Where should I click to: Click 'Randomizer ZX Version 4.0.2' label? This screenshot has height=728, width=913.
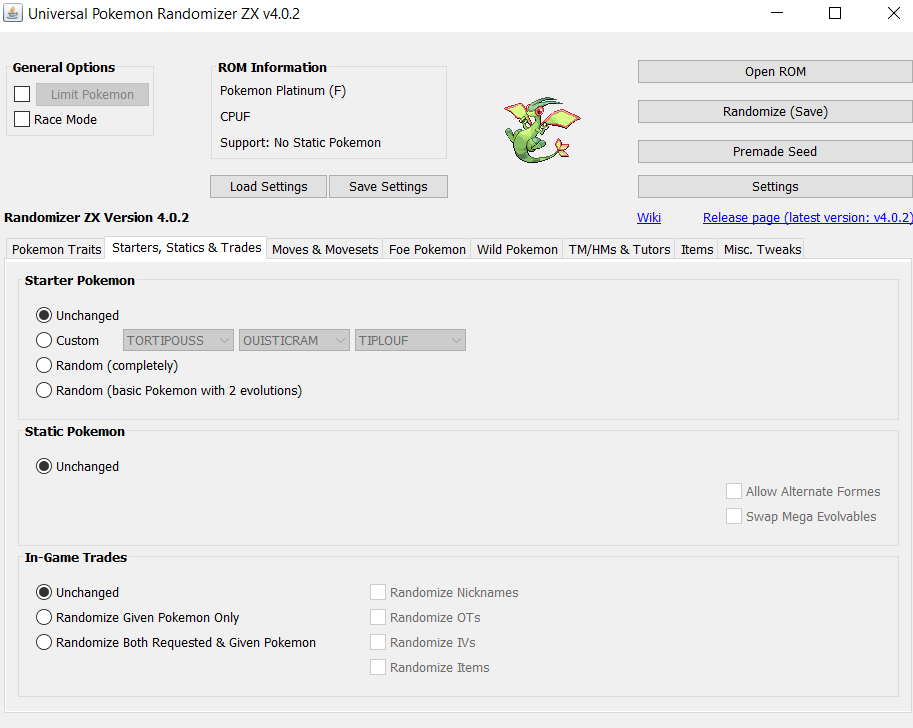click(x=97, y=218)
